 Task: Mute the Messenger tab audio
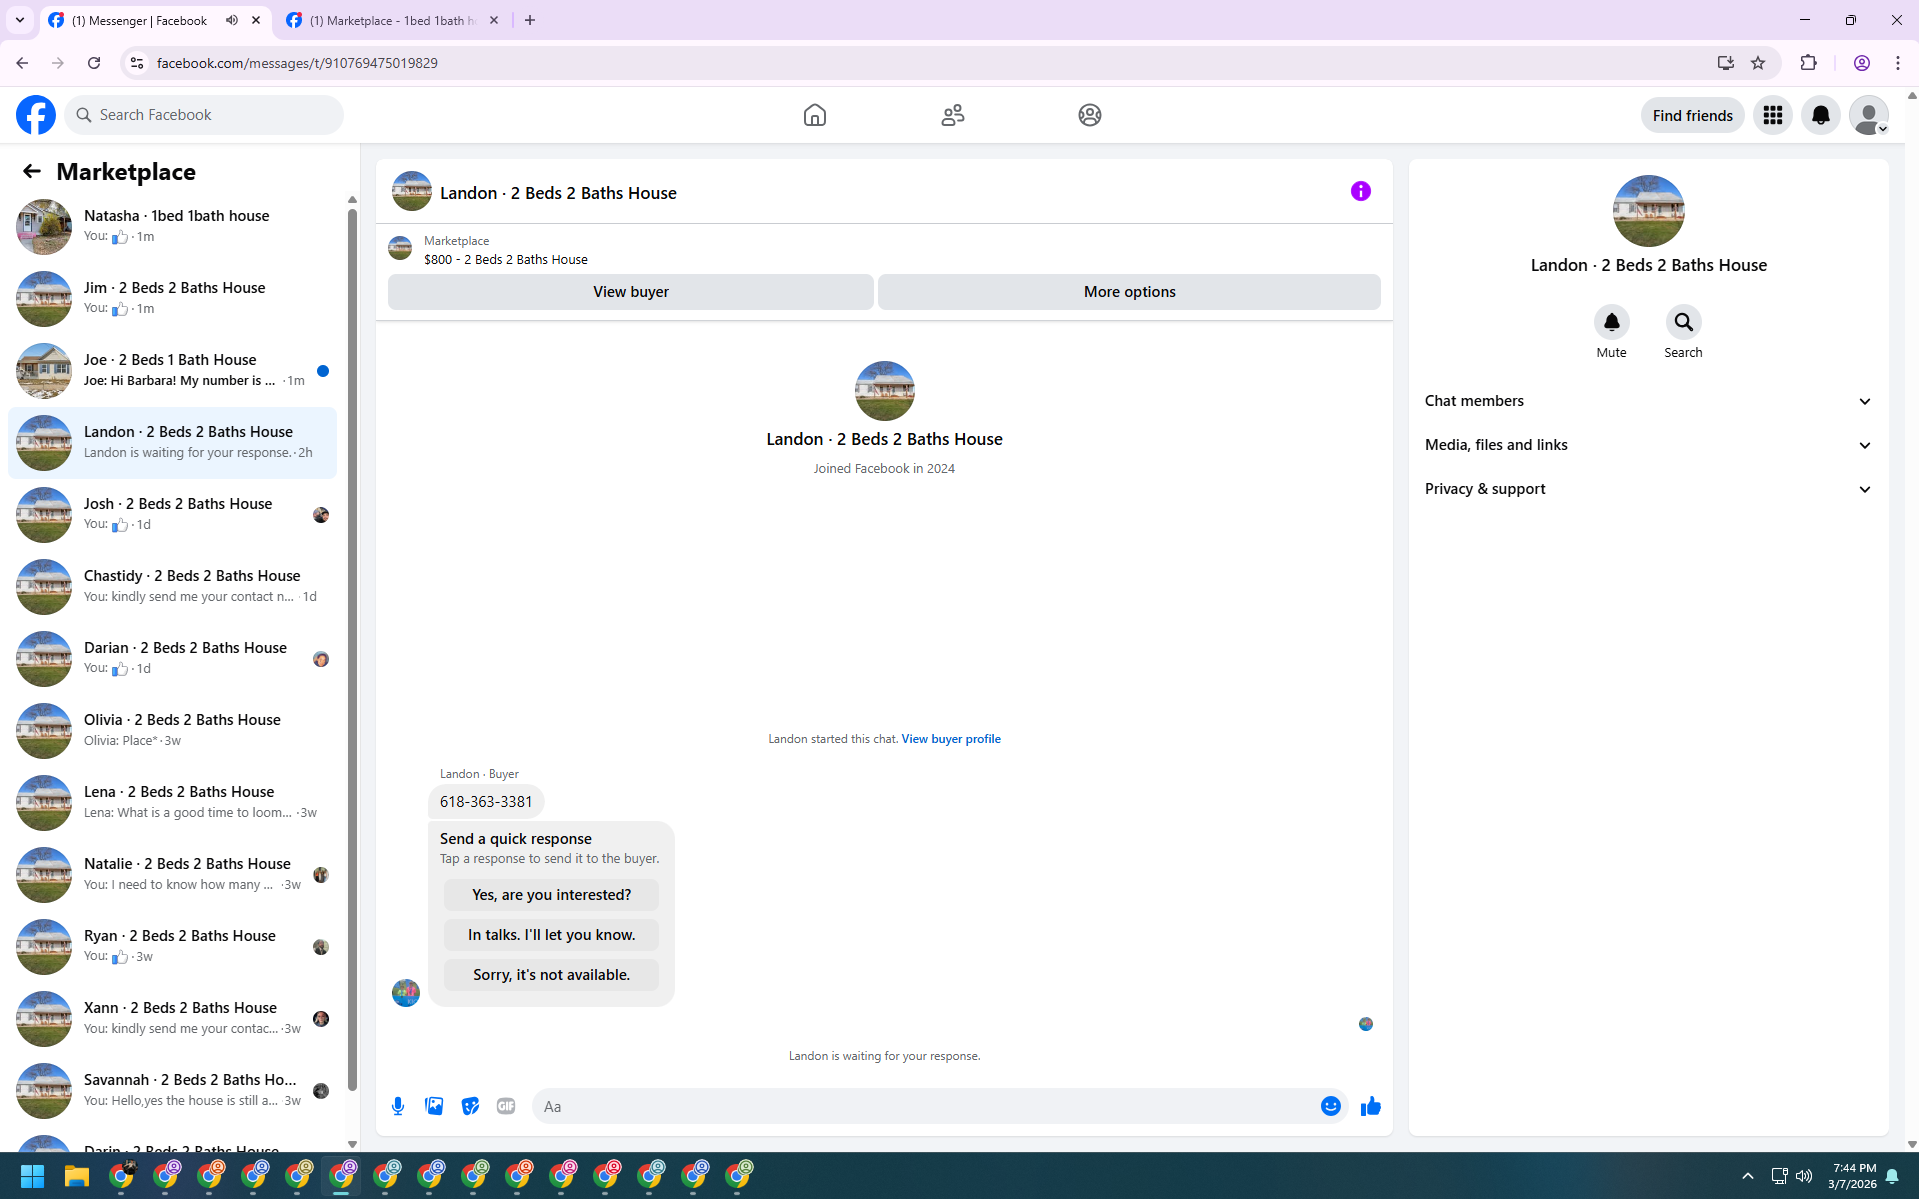(x=232, y=20)
